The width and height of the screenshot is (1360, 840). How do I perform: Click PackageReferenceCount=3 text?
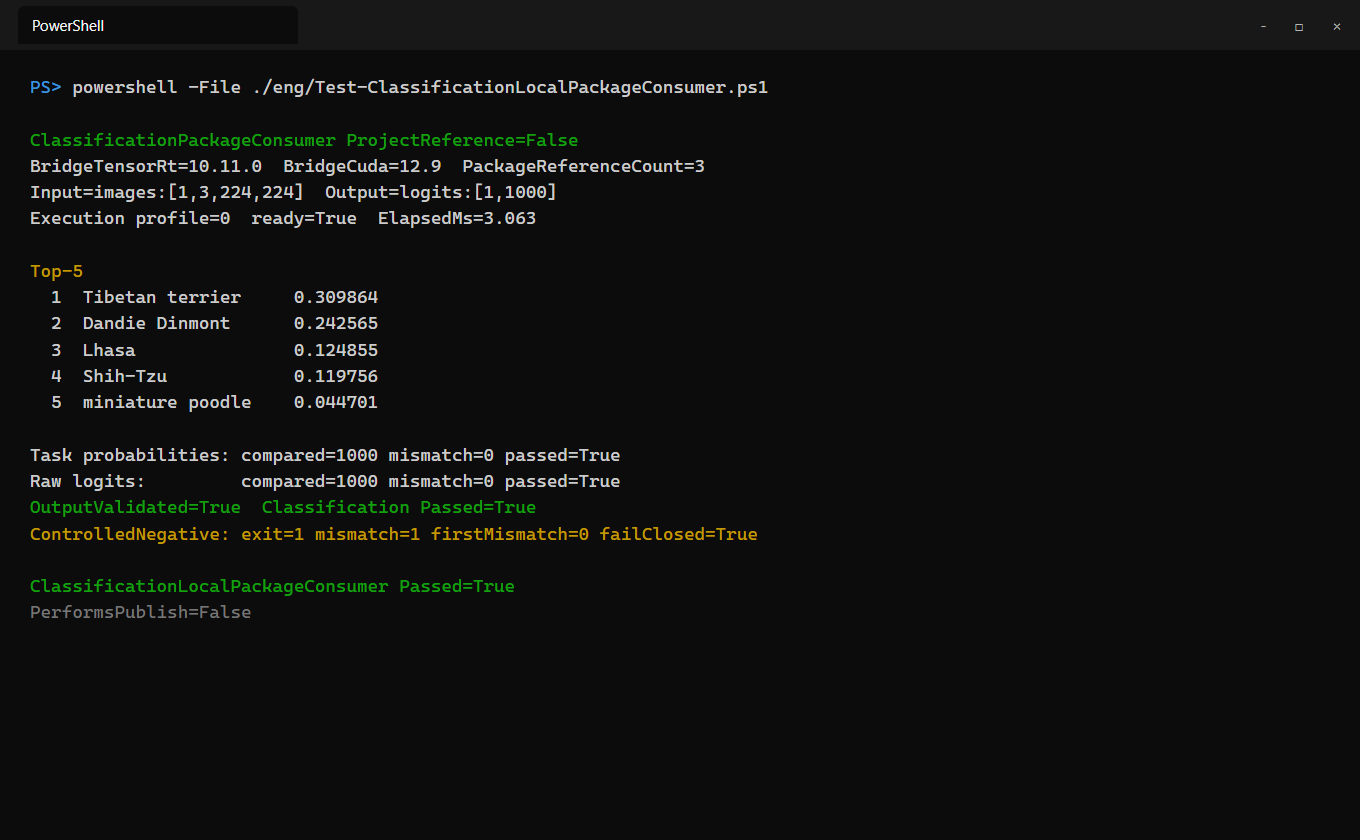click(583, 166)
